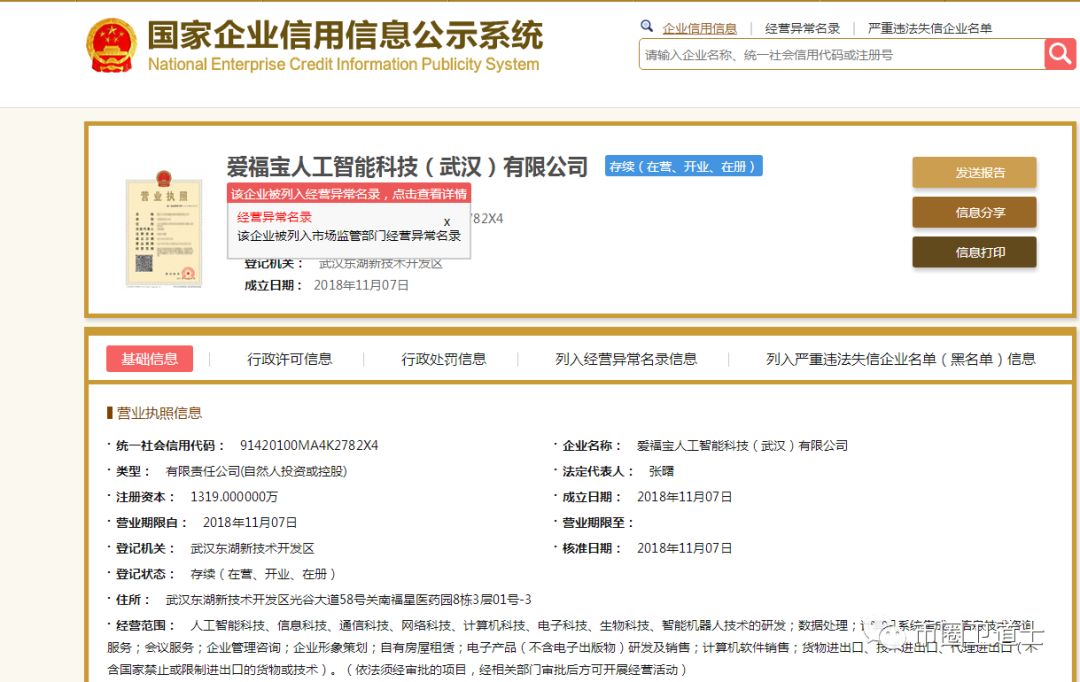Click the red abnormal operation warning banner

349,194
